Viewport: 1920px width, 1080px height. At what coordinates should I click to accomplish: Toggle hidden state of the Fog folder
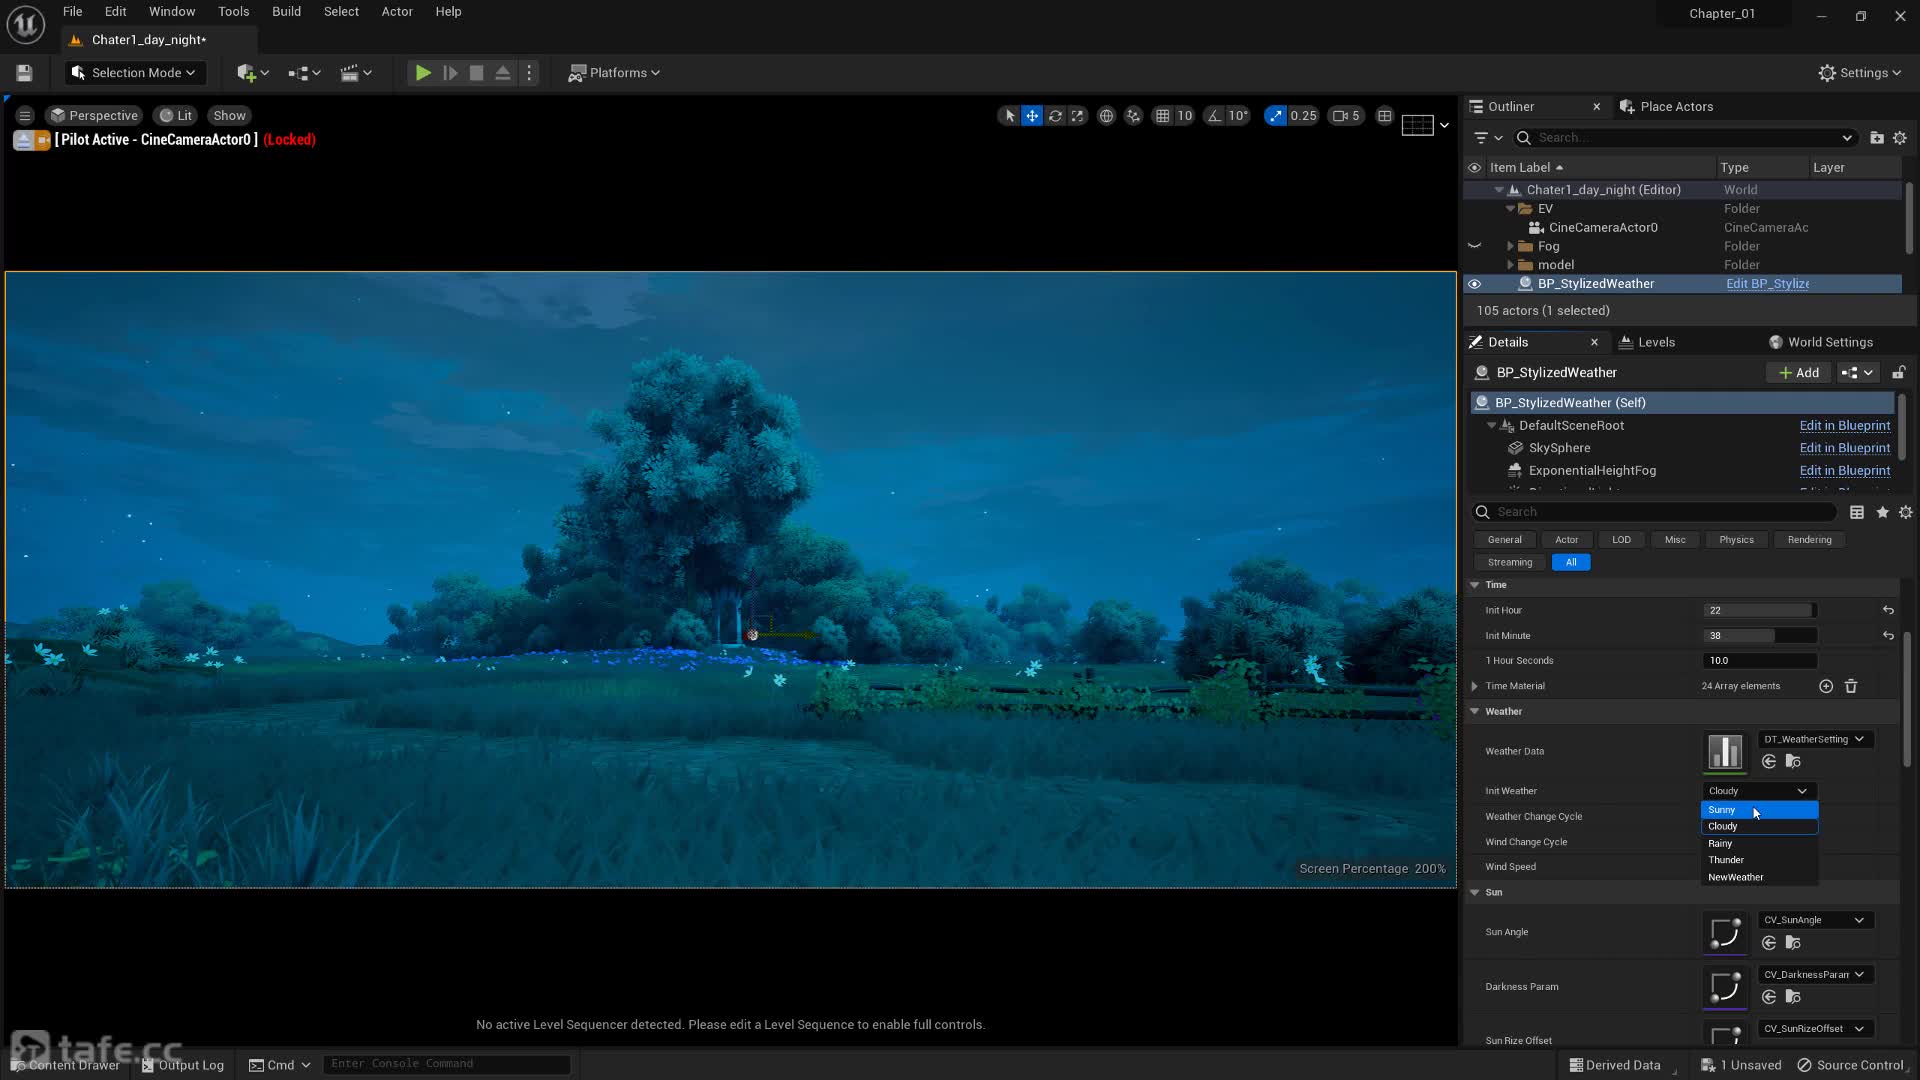pos(1474,246)
